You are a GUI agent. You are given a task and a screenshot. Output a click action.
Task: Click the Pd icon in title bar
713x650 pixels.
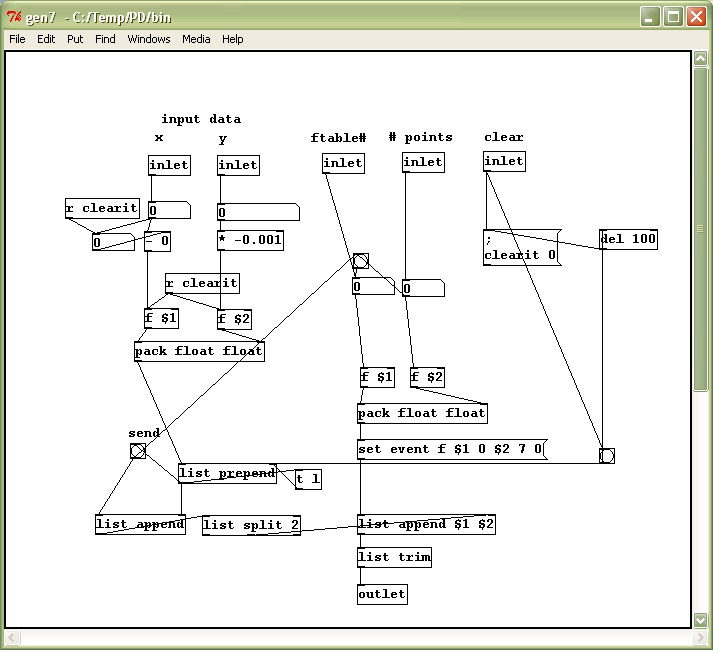pyautogui.click(x=14, y=17)
